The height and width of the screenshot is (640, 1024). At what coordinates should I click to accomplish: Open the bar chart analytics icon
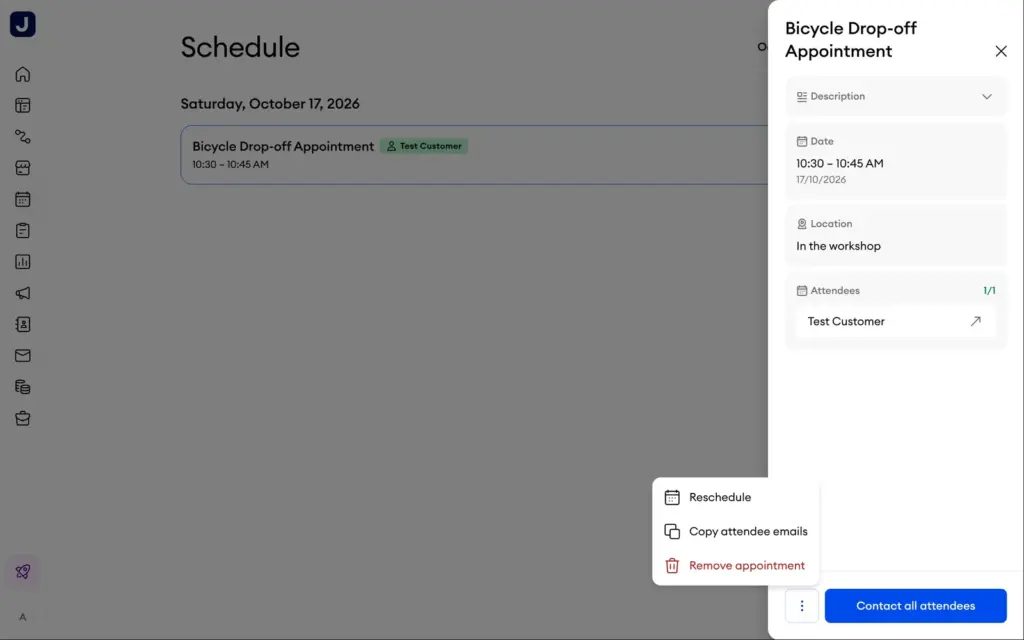pos(23,262)
